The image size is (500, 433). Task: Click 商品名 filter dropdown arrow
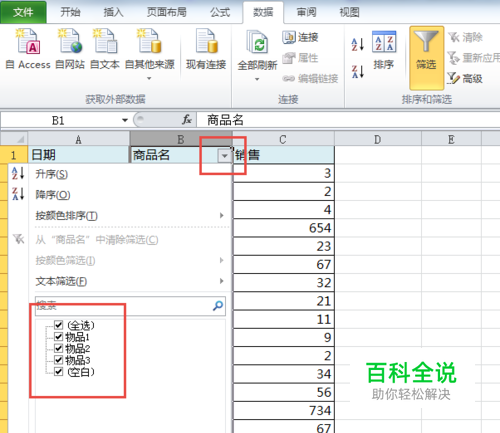pyautogui.click(x=224, y=156)
